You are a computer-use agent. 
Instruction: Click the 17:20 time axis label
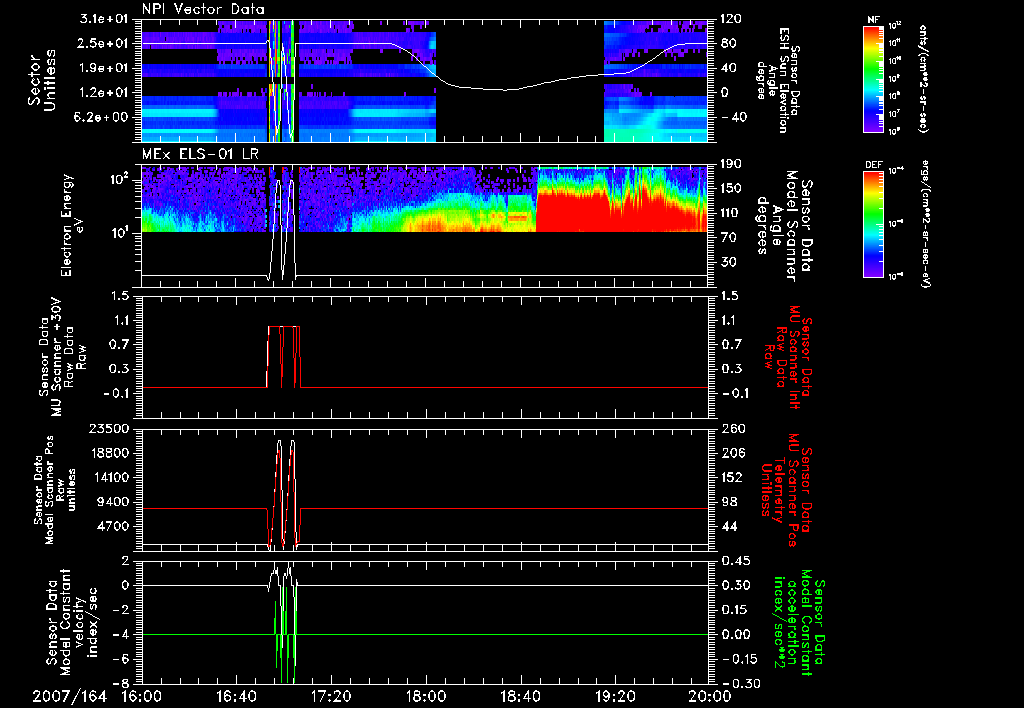tap(331, 696)
